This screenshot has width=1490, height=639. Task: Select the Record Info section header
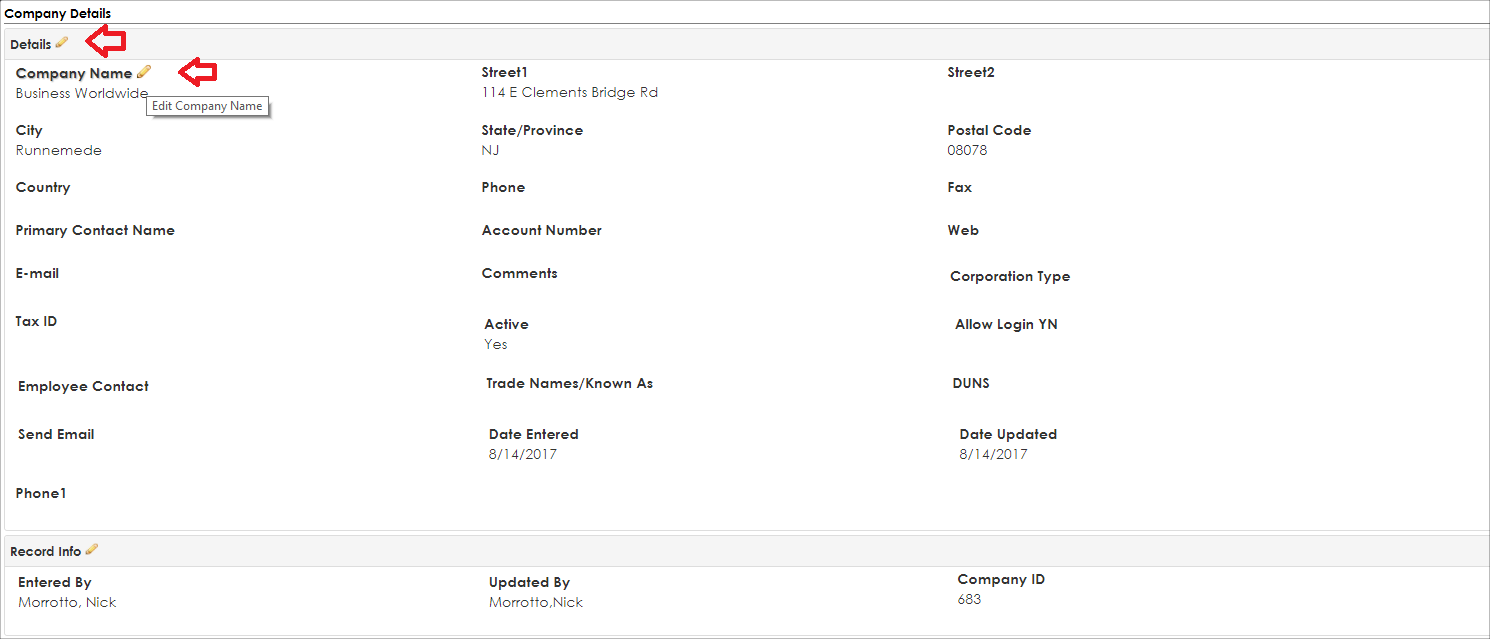coord(747,551)
